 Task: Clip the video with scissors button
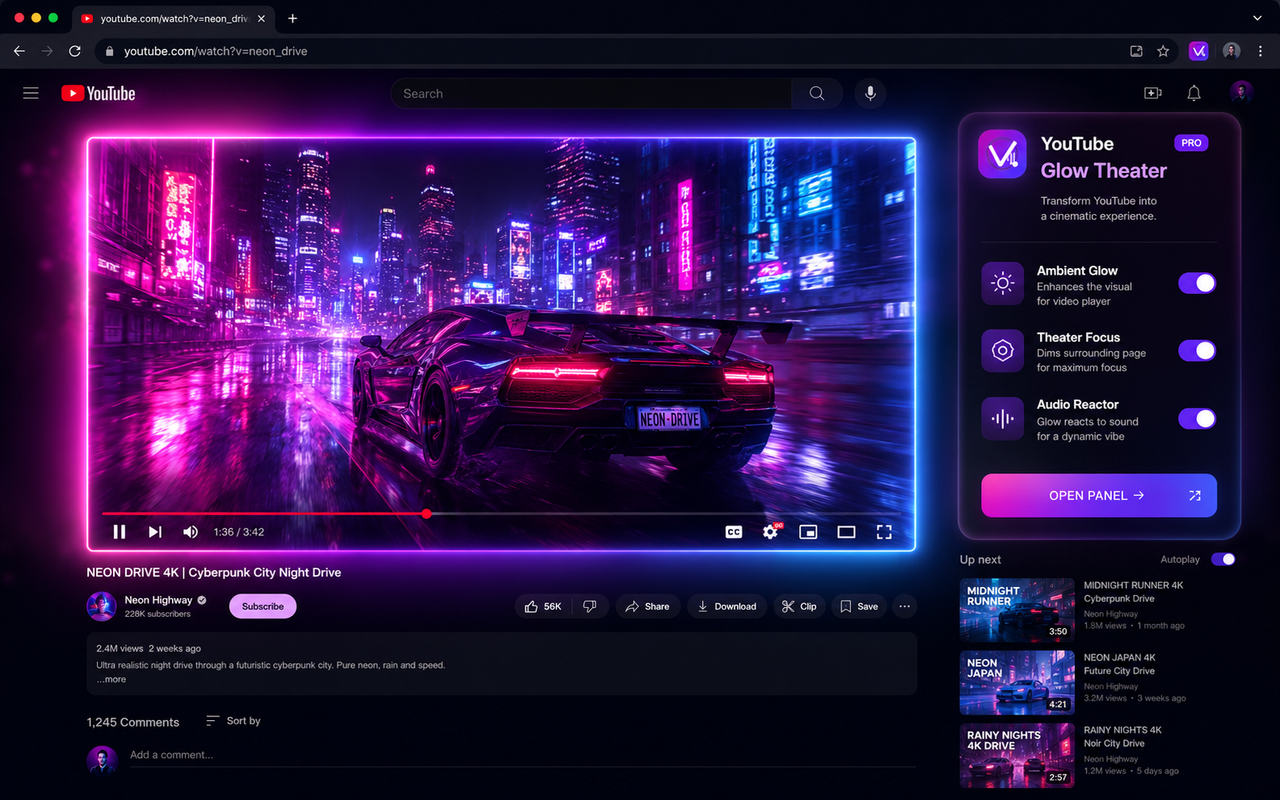(x=799, y=606)
